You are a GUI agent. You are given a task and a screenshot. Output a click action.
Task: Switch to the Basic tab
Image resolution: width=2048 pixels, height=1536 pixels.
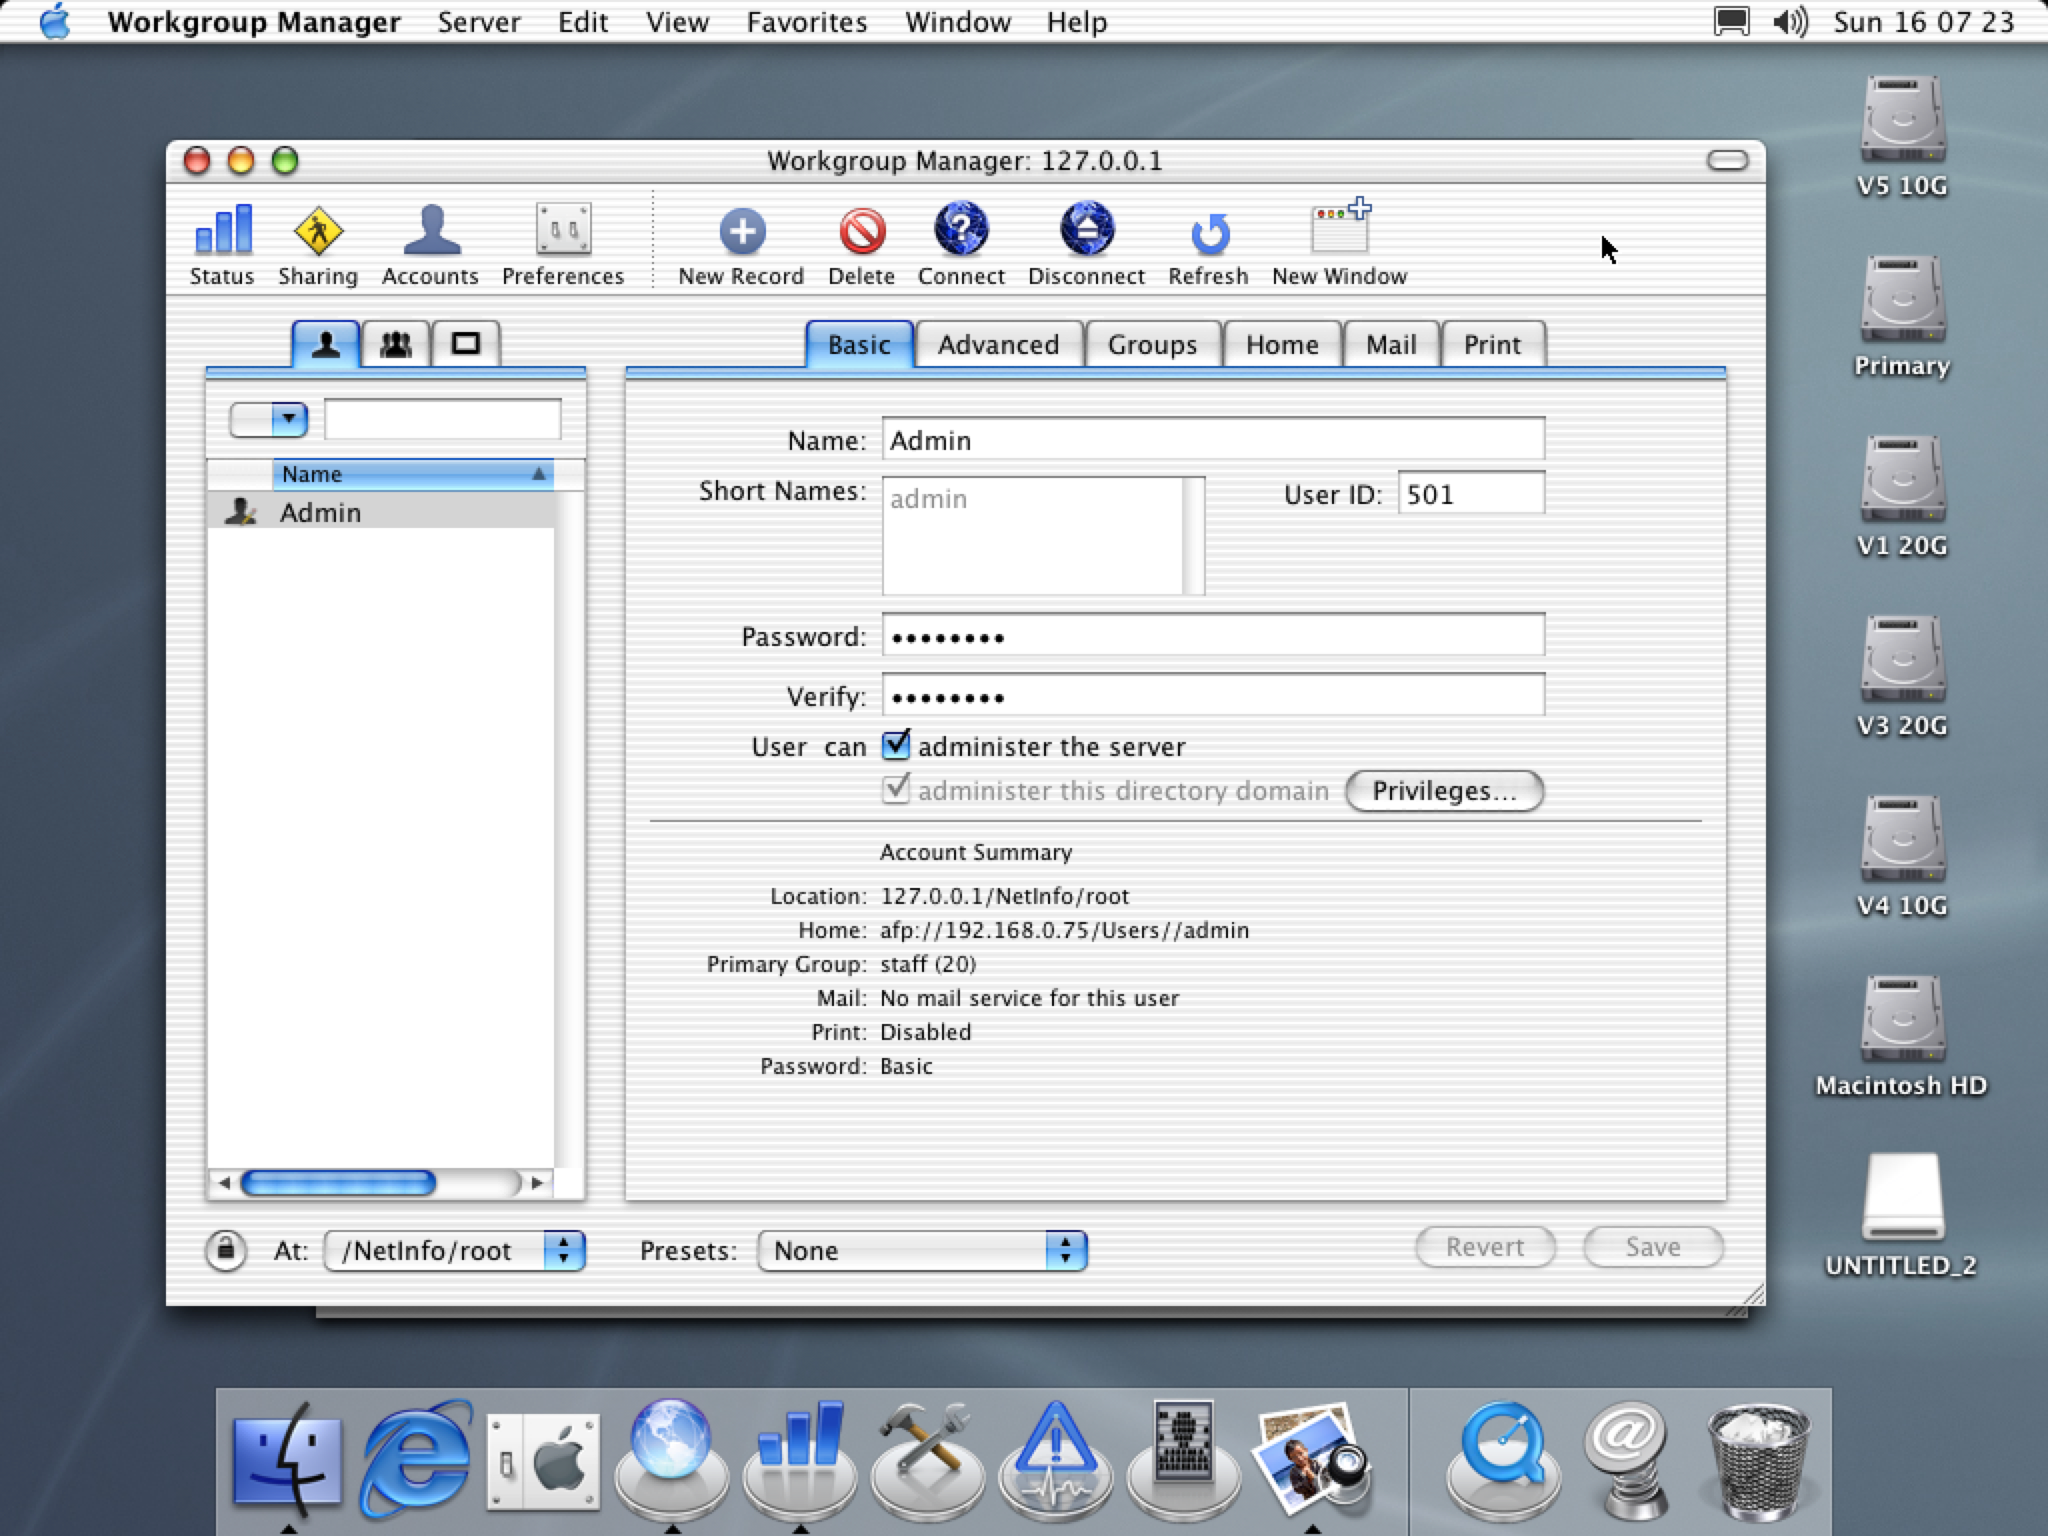coord(859,345)
